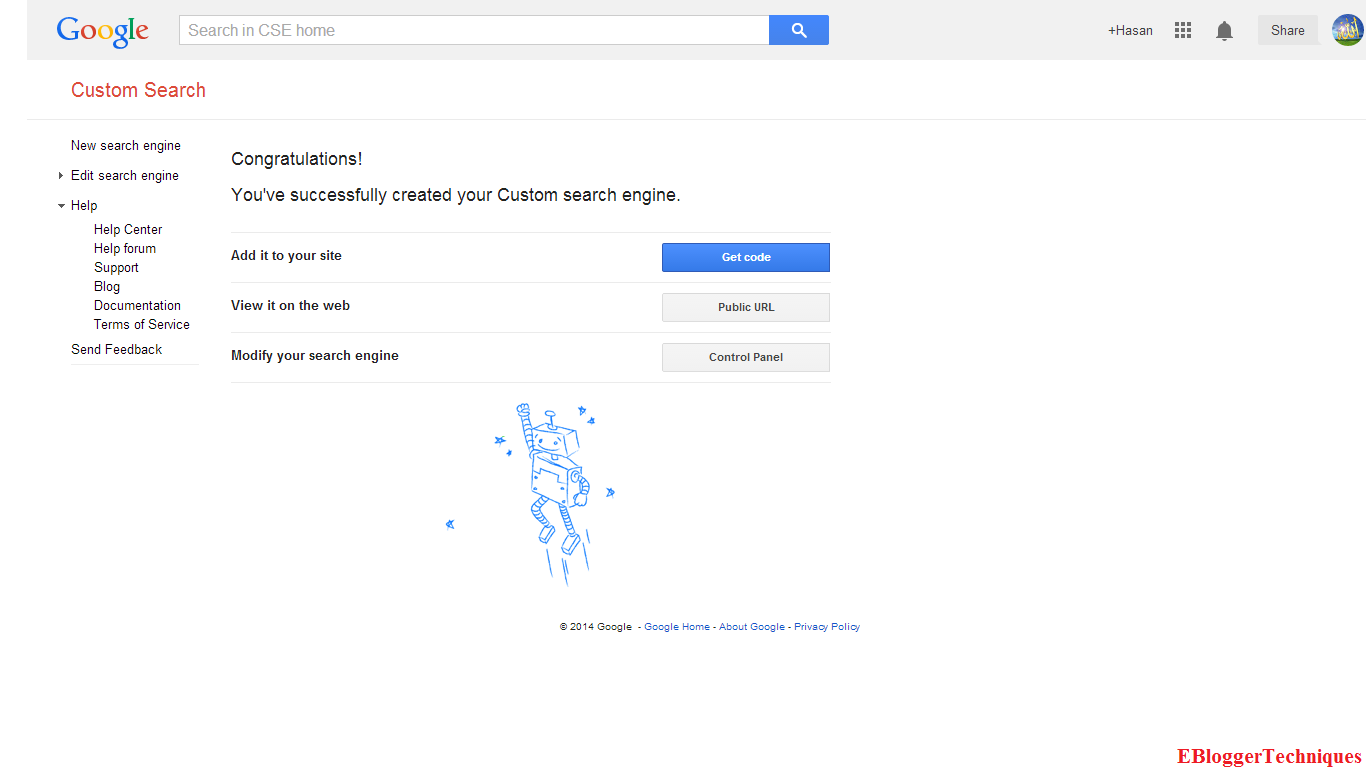Go to Documentation in sidebar
1366x768 pixels.
click(137, 306)
